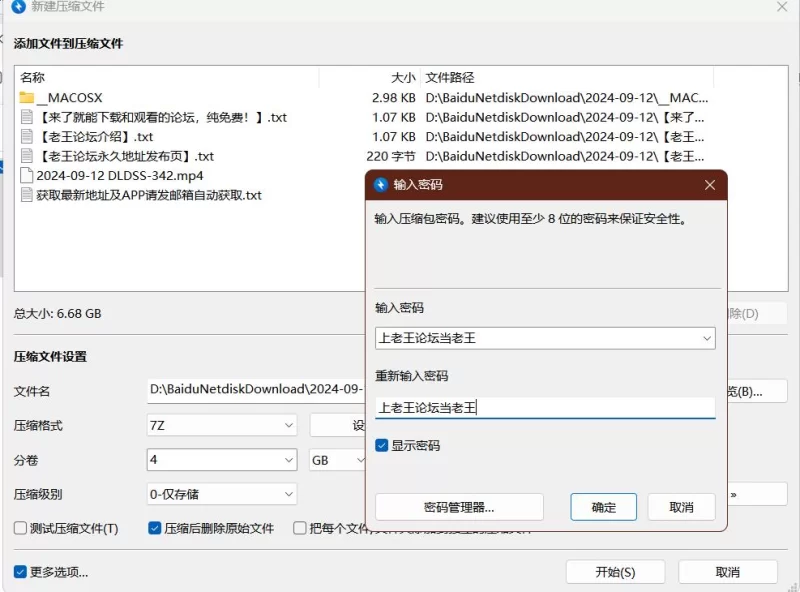Close the 输入密码 dialog
800x592 pixels.
point(709,185)
